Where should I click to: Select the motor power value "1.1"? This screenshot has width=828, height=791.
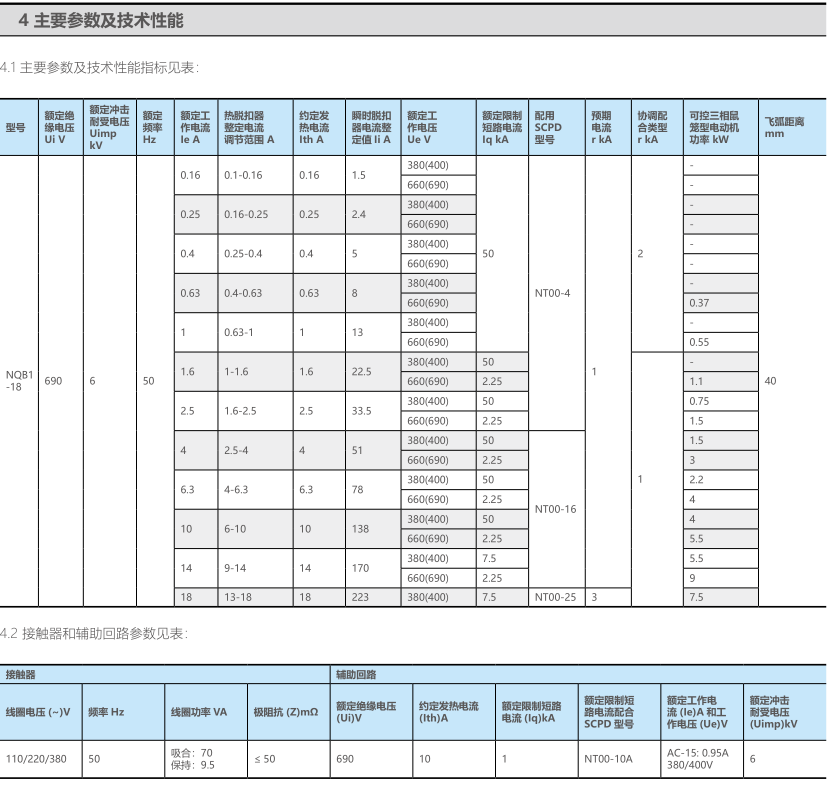[696, 381]
